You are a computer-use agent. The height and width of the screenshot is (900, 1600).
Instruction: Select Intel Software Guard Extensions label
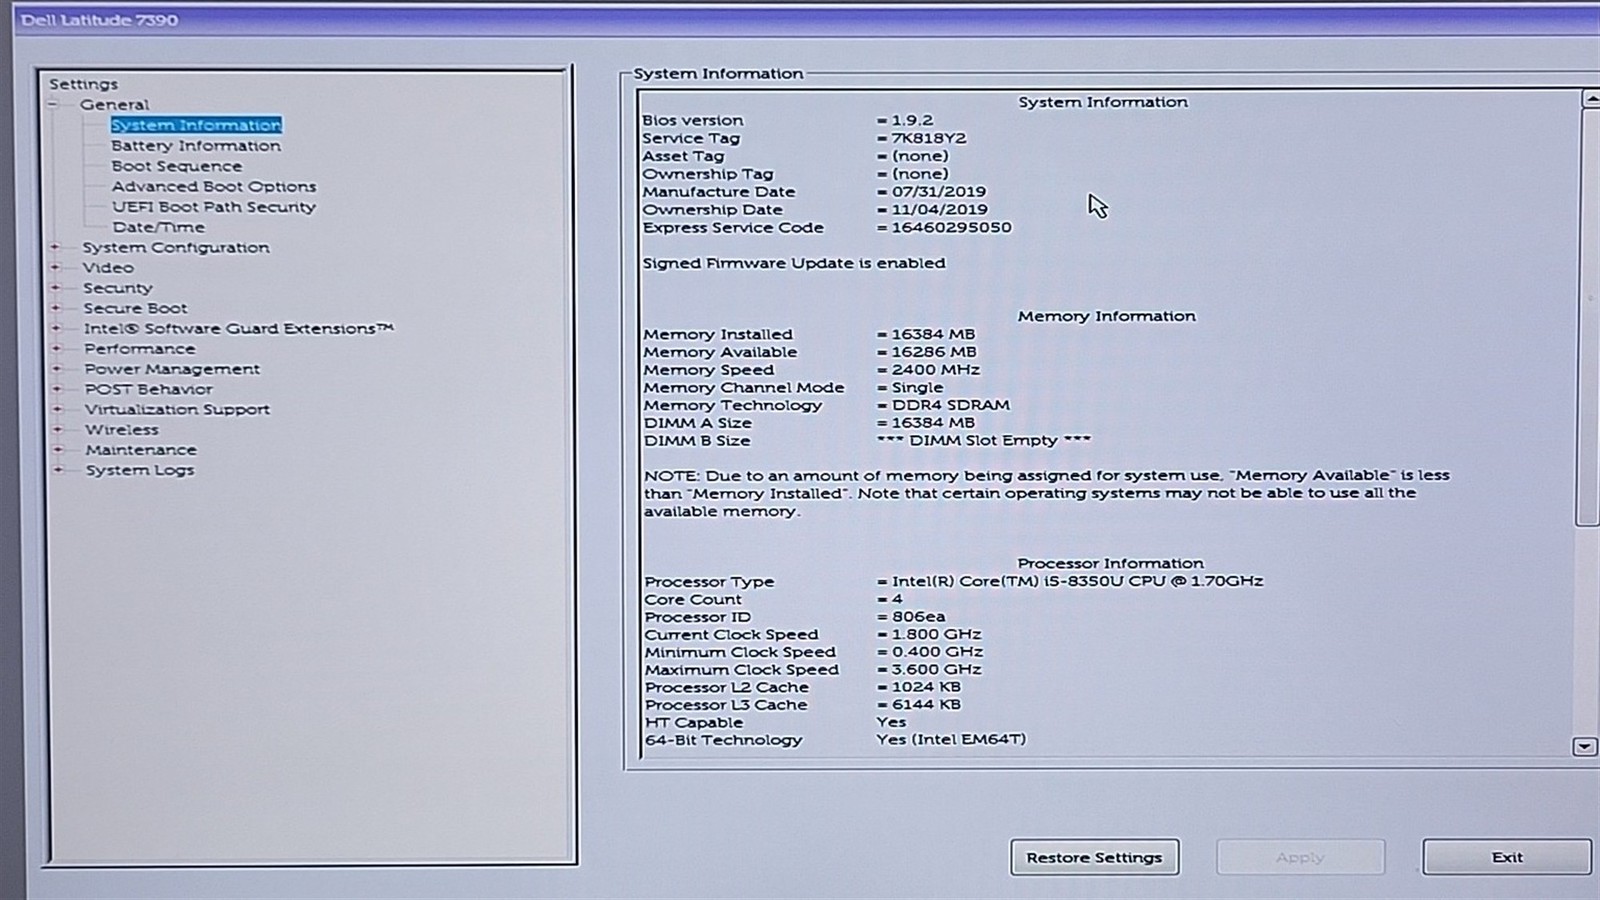click(x=238, y=328)
